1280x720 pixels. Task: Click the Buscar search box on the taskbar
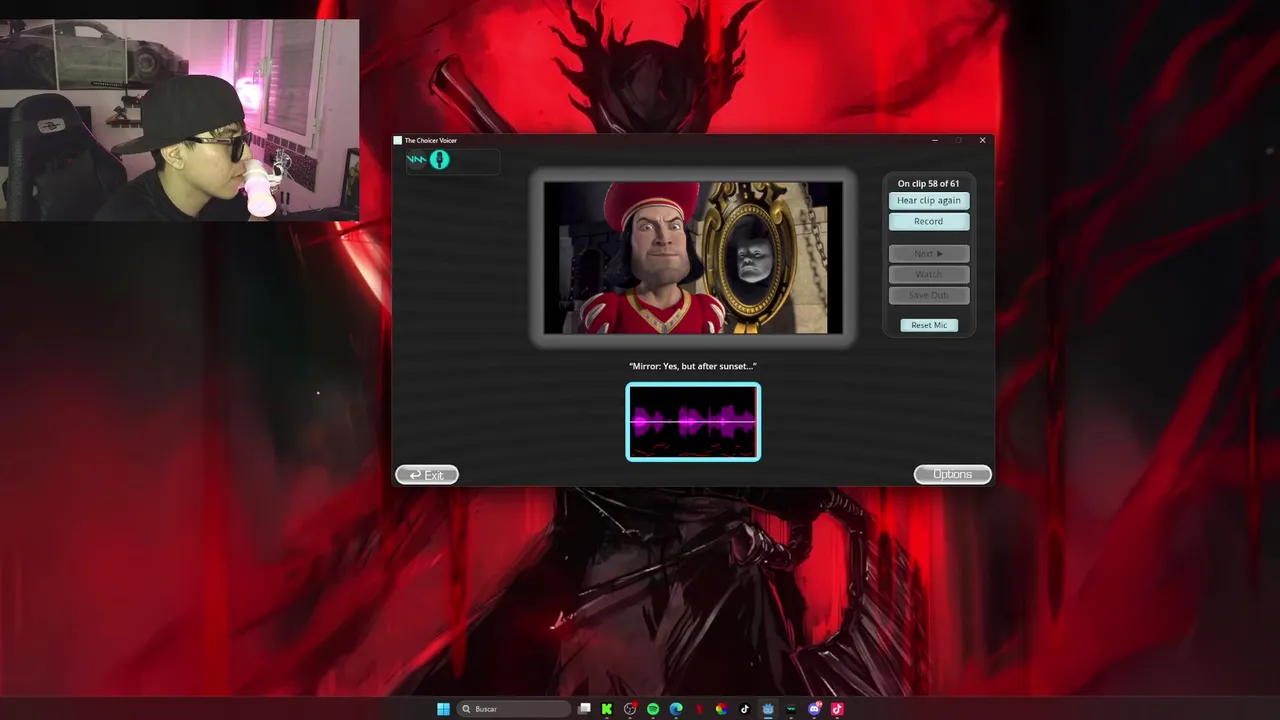click(515, 709)
